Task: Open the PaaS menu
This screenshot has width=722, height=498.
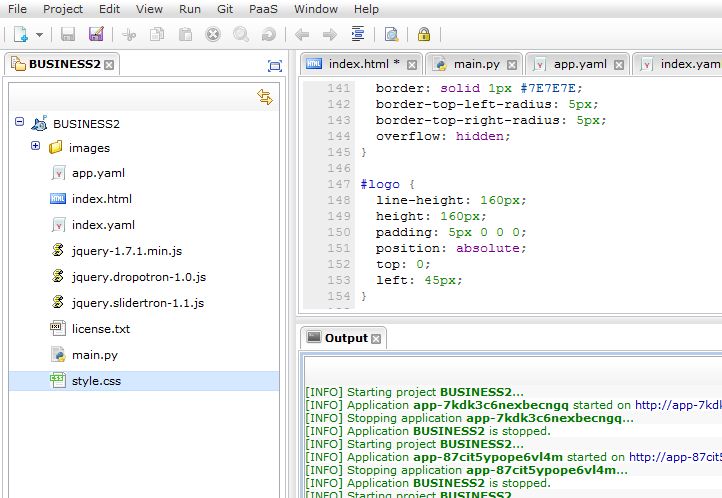Action: [262, 9]
